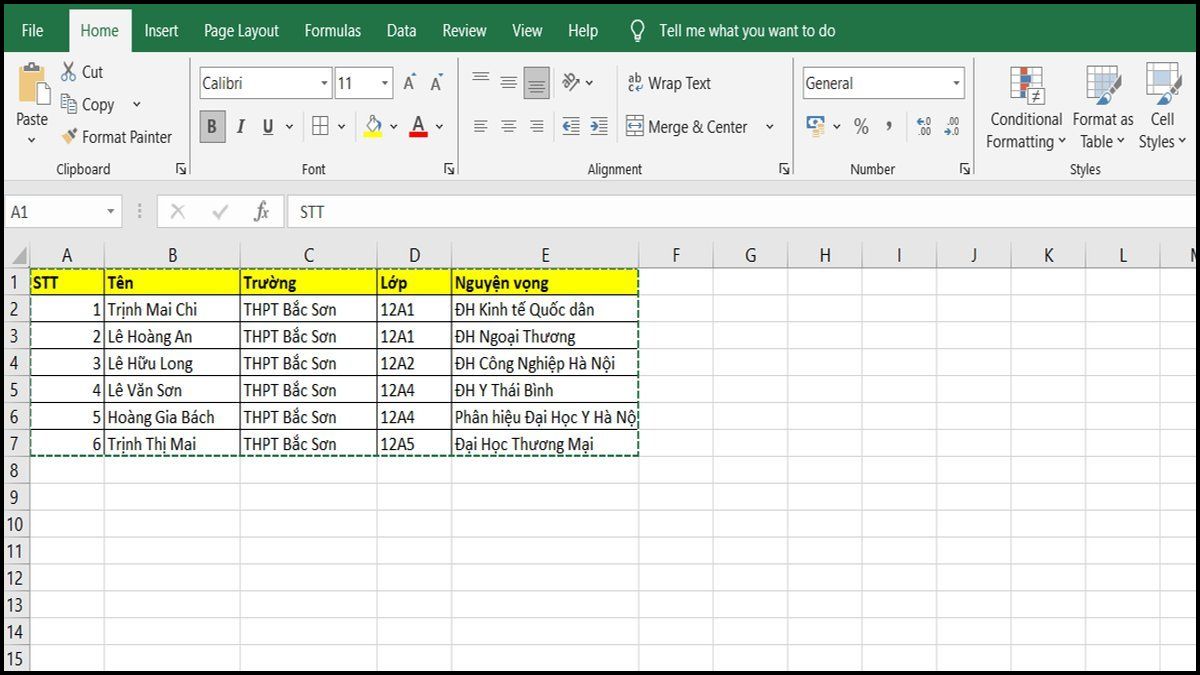The height and width of the screenshot is (675, 1200).
Task: Switch to the Review tab
Action: 464,30
